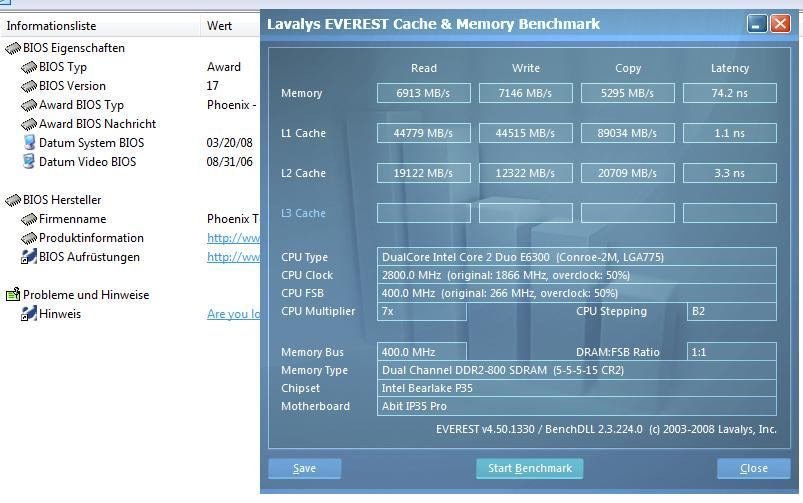Image resolution: width=803 pixels, height=503 pixels.
Task: Open the BIOS Aufrüstungen http link
Action: (x=234, y=257)
